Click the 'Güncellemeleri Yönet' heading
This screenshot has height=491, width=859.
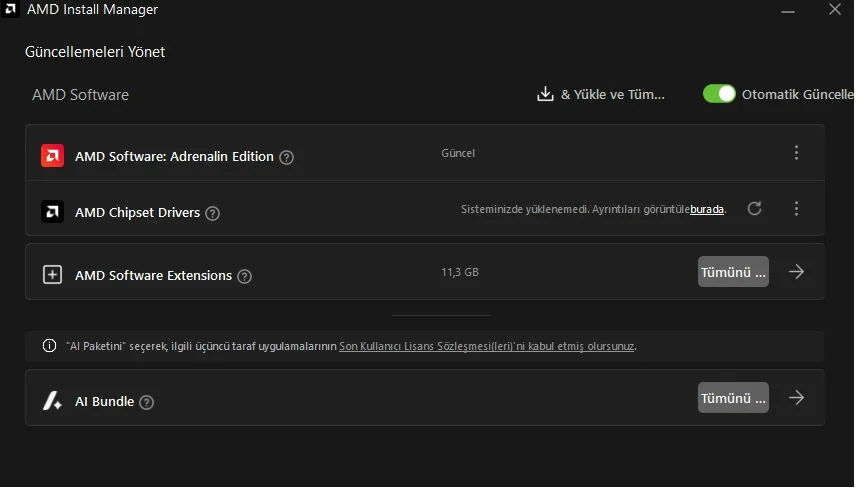point(95,52)
